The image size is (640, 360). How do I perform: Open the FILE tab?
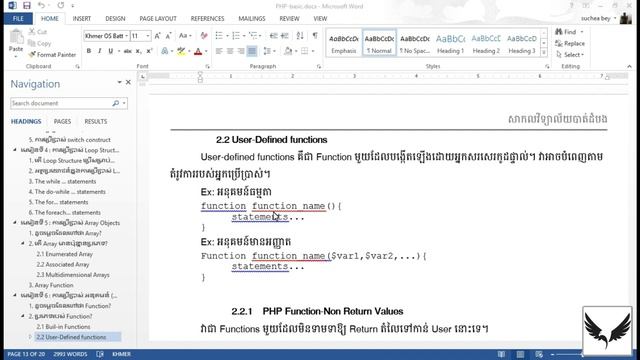18,19
